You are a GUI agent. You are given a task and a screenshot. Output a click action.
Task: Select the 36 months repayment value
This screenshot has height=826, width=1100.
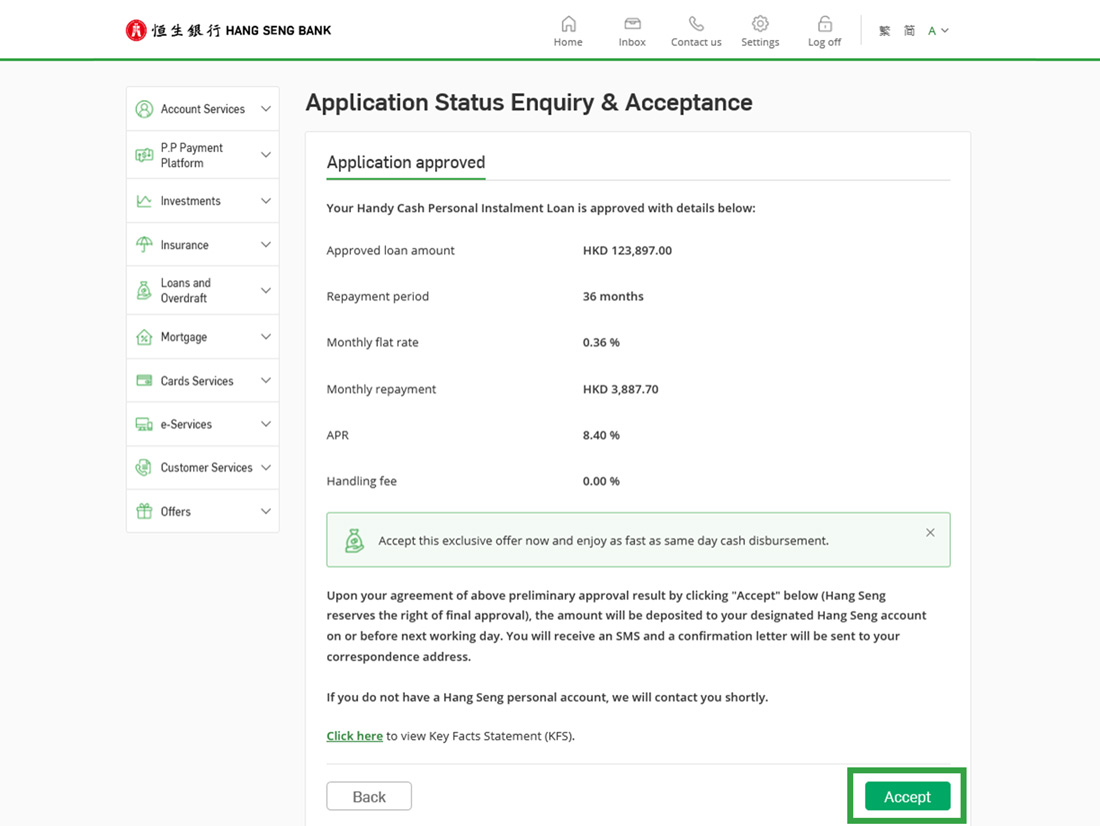(613, 296)
